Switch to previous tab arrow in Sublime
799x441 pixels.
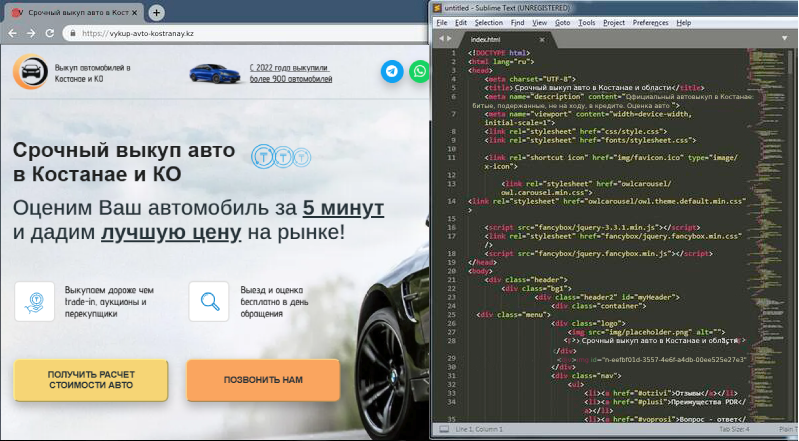click(441, 39)
